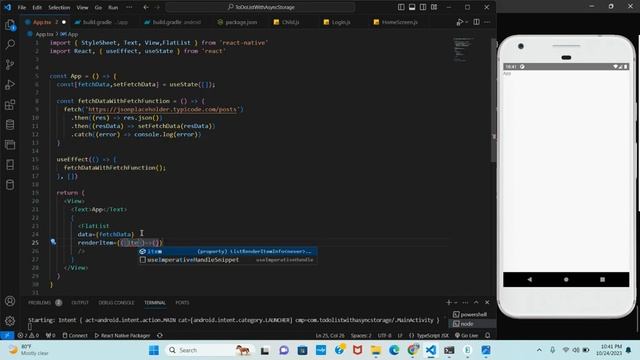Viewport: 640px width, 360px height.
Task: Open the Go menu
Action: click(x=98, y=7)
